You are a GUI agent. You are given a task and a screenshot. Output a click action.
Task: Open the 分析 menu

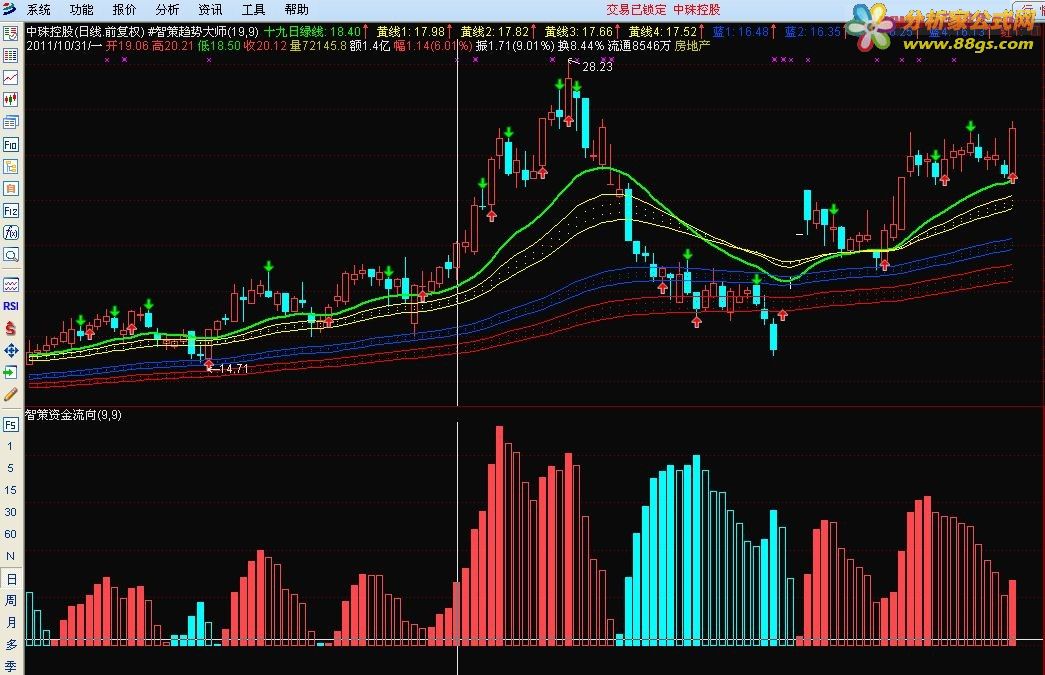(x=167, y=9)
